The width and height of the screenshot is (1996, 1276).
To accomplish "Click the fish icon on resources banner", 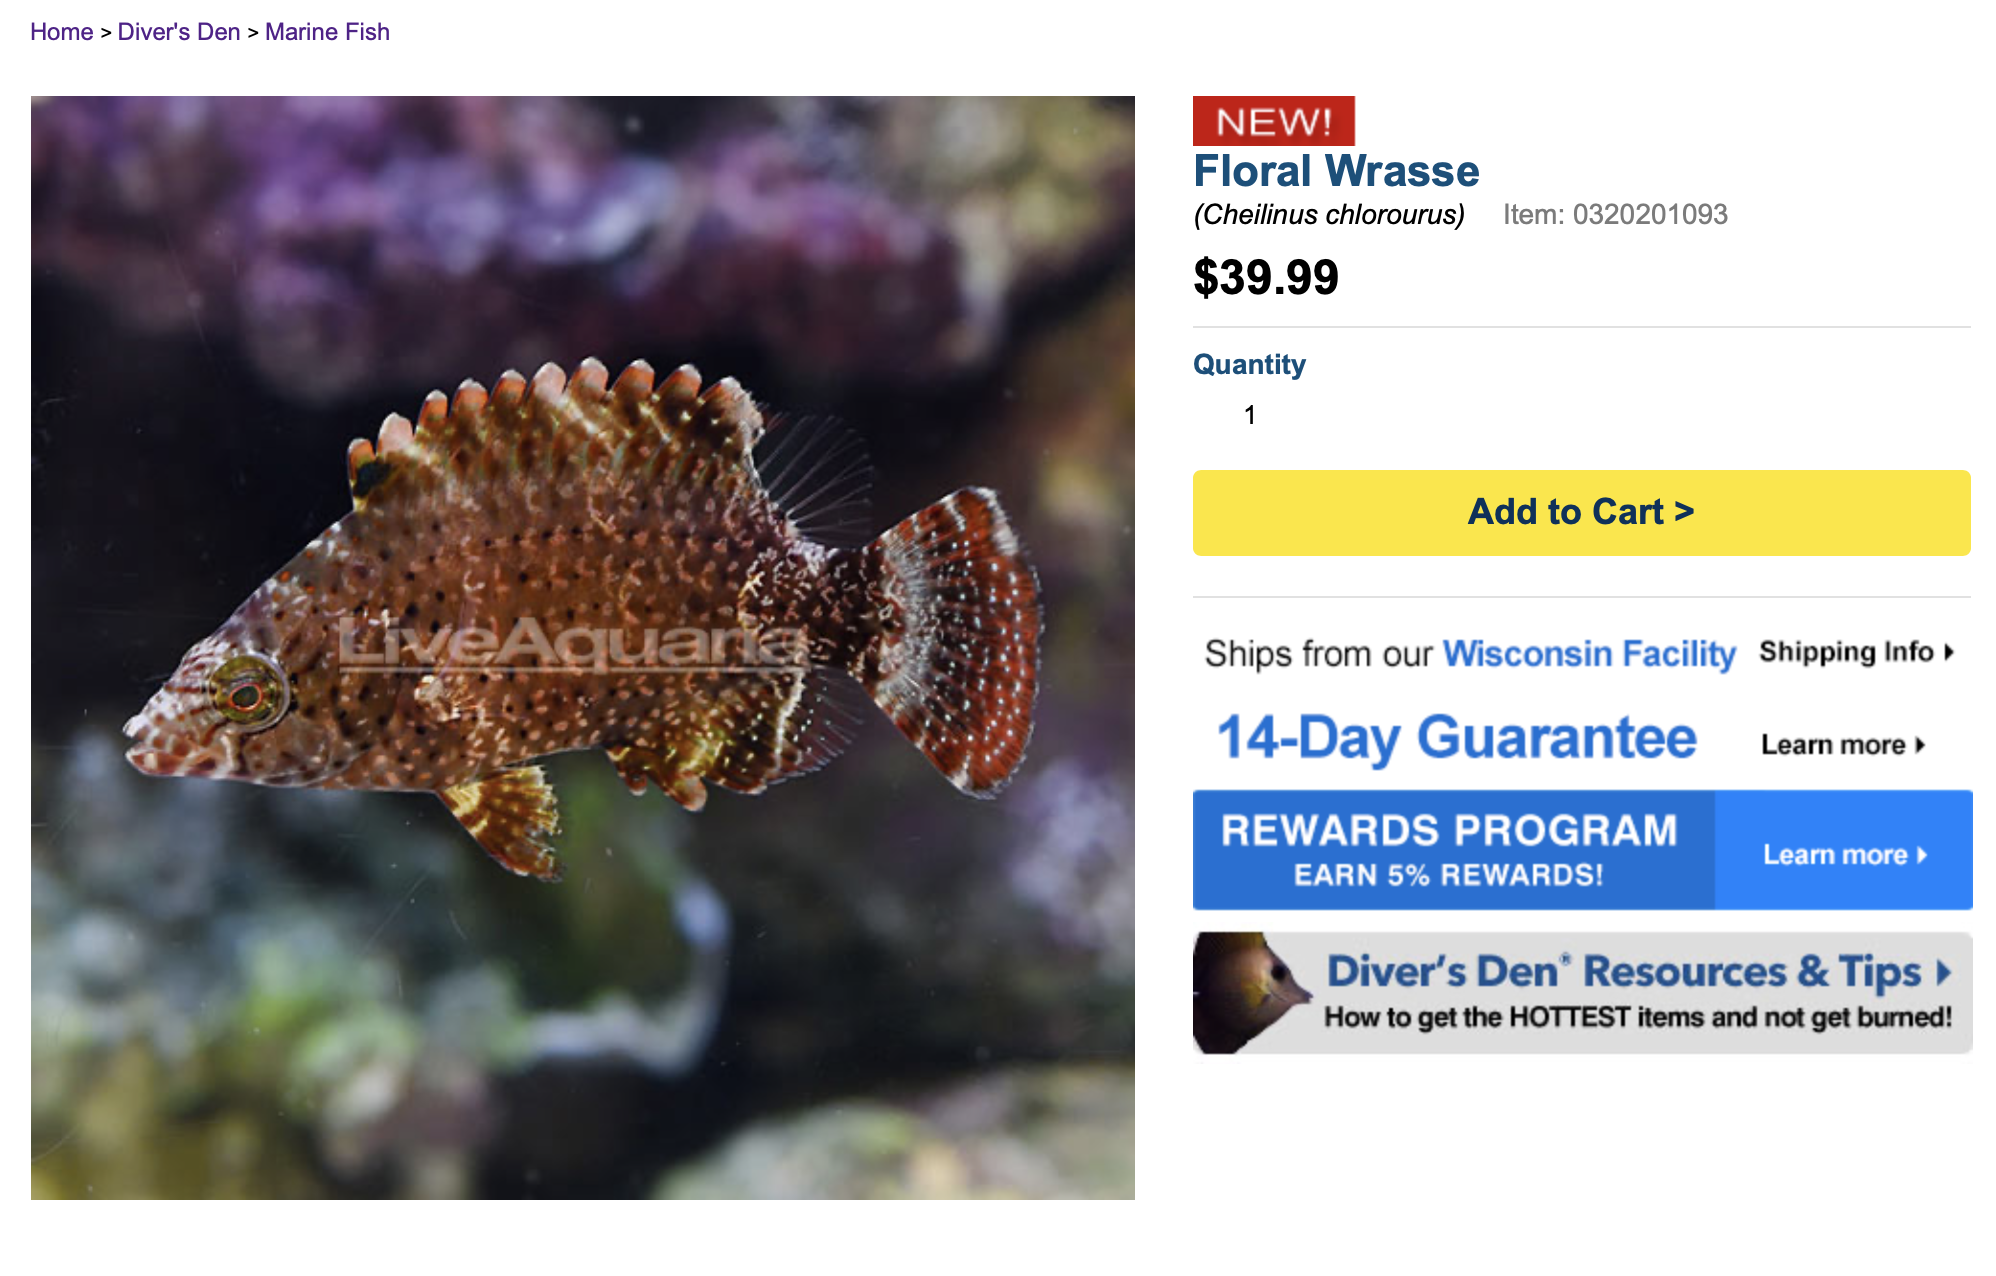I will (x=1252, y=992).
